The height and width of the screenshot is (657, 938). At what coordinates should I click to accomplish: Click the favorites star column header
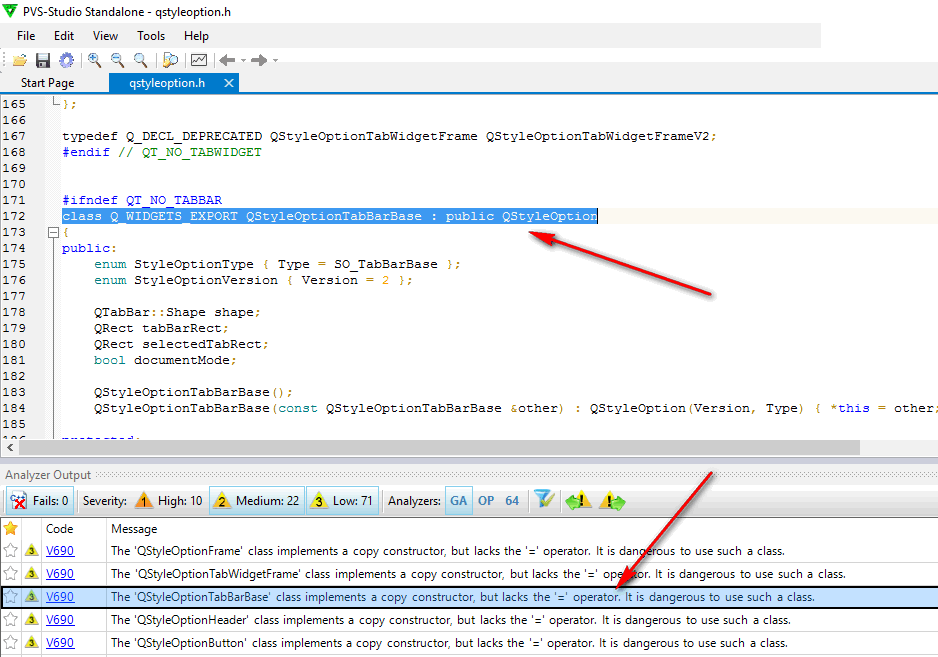pyautogui.click(x=11, y=528)
